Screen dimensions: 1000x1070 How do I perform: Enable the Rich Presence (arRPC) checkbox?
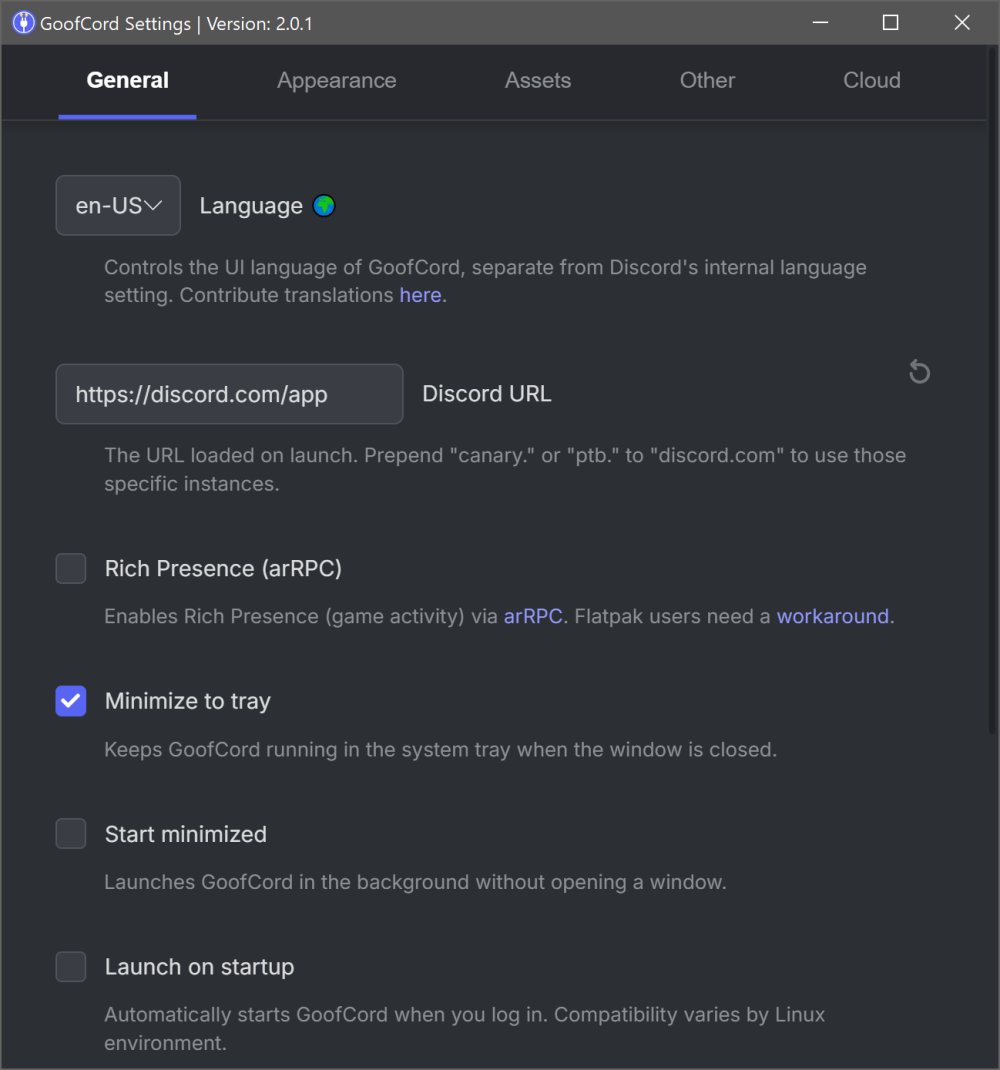[x=71, y=569]
